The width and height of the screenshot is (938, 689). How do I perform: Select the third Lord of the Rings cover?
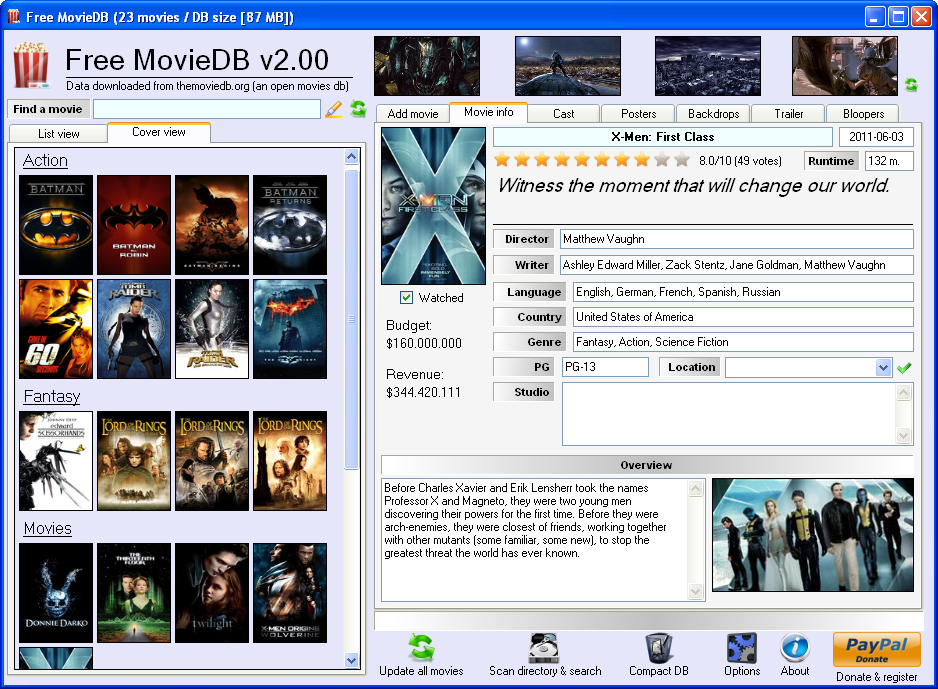click(x=290, y=461)
